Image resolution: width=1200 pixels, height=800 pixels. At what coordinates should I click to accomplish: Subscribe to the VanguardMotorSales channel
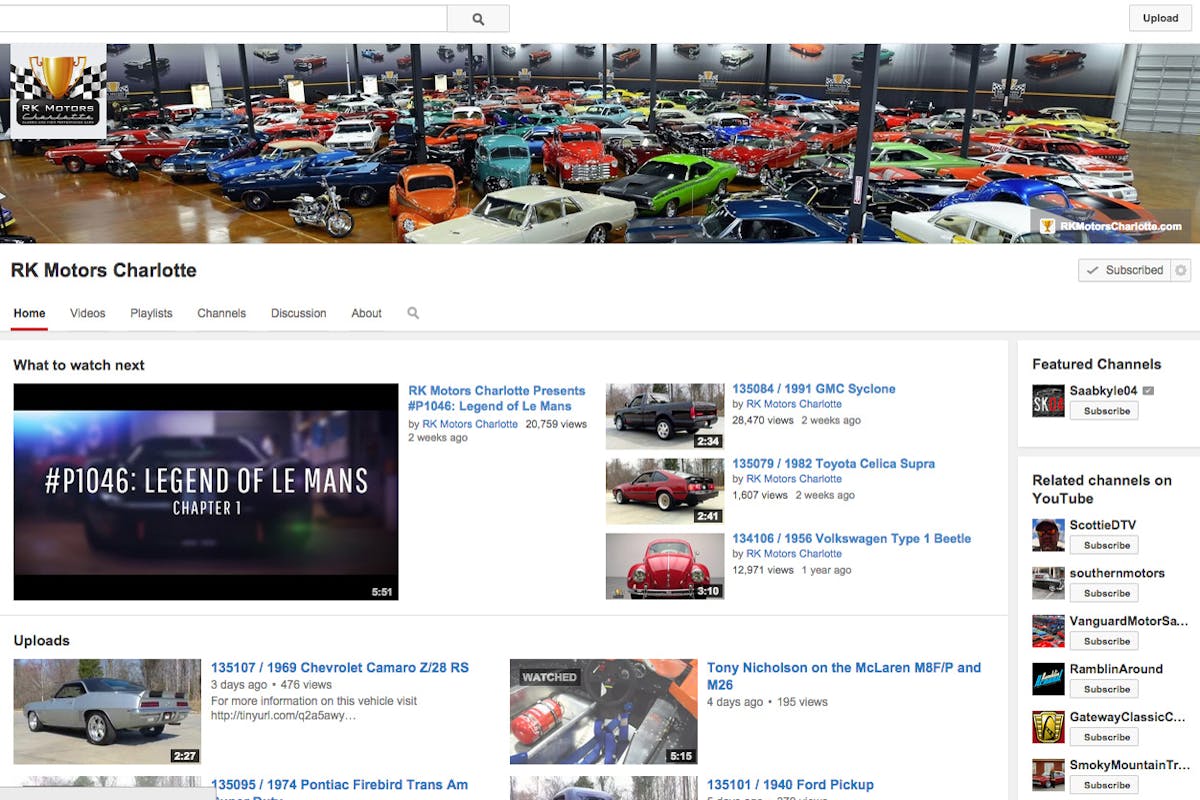1104,641
